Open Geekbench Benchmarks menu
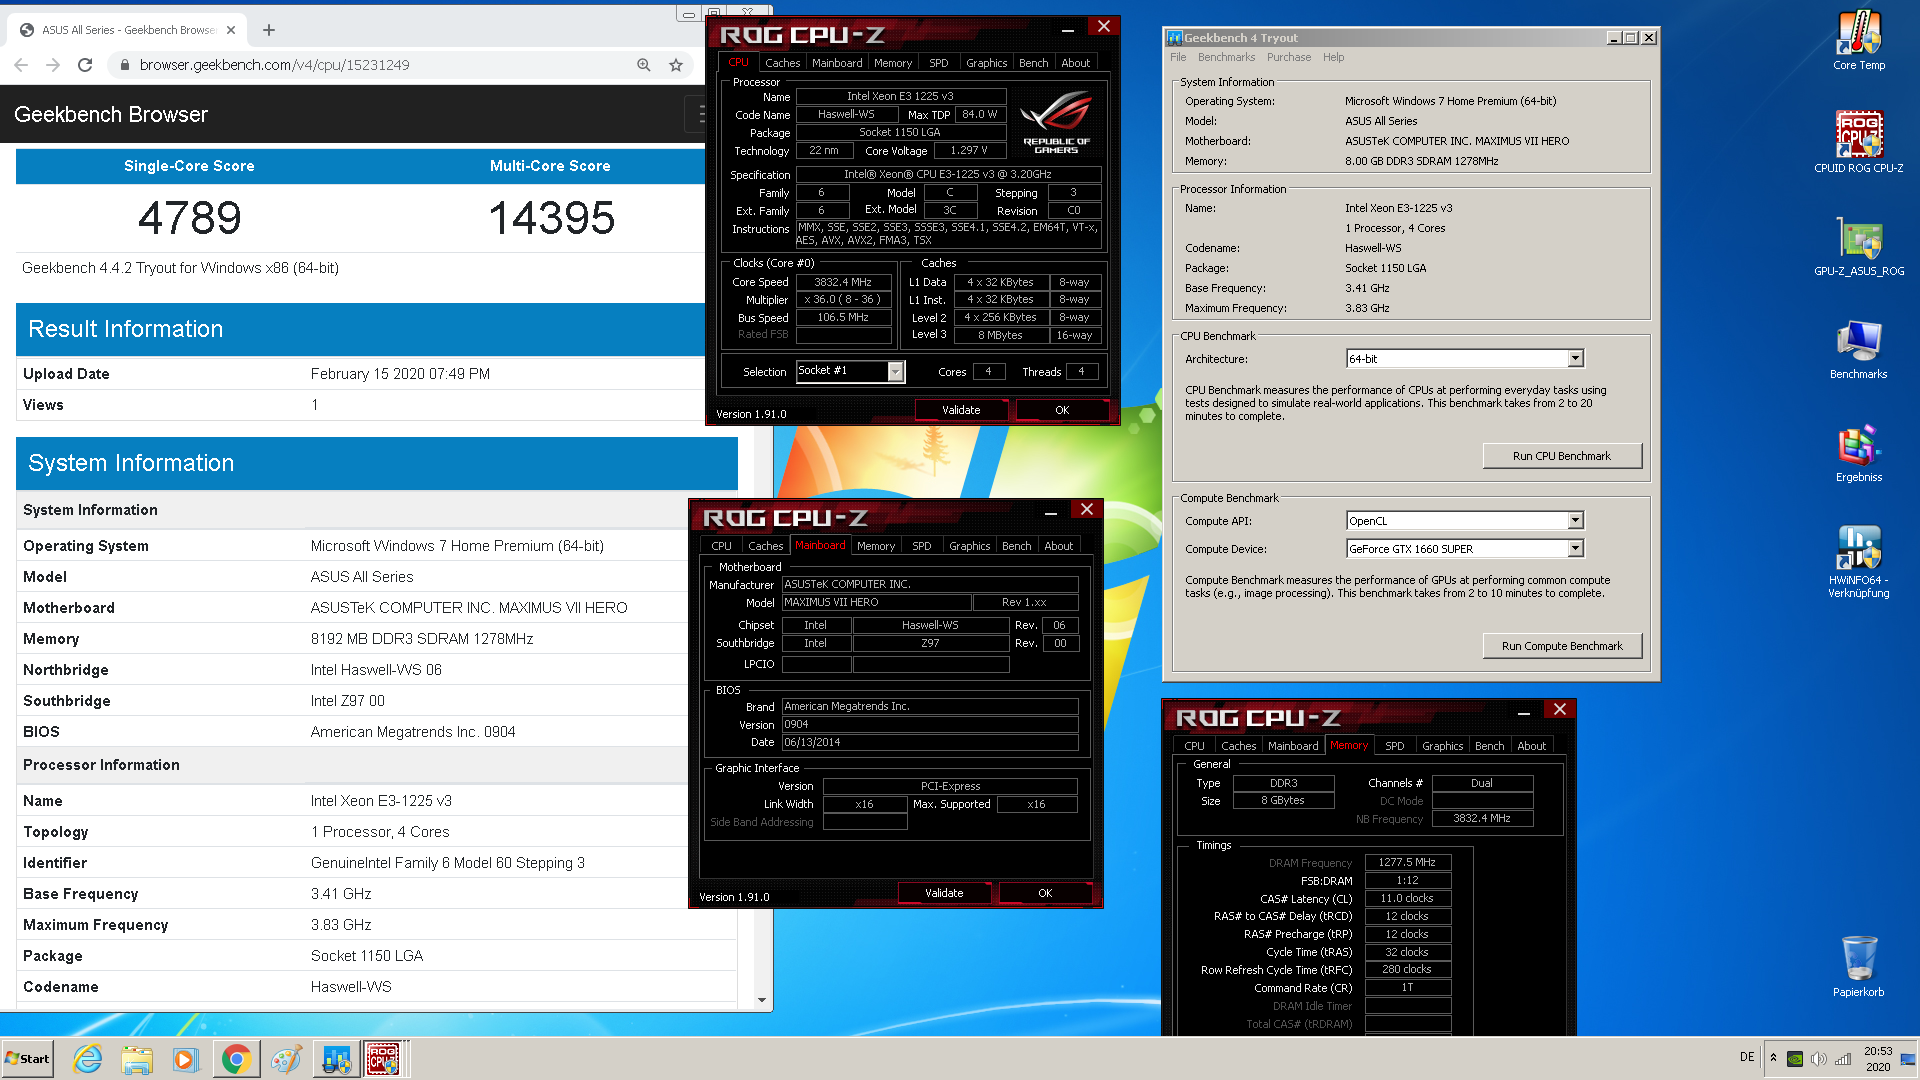This screenshot has height=1080, width=1920. (x=1226, y=57)
